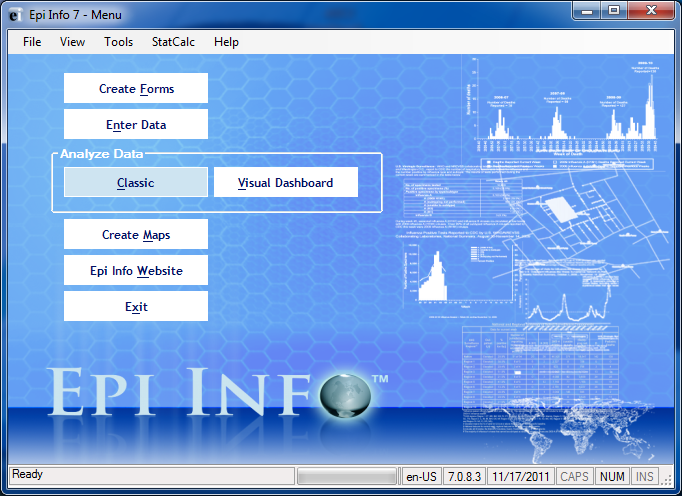
Task: Click the Epi Info app icon in title bar
Action: tap(16, 14)
